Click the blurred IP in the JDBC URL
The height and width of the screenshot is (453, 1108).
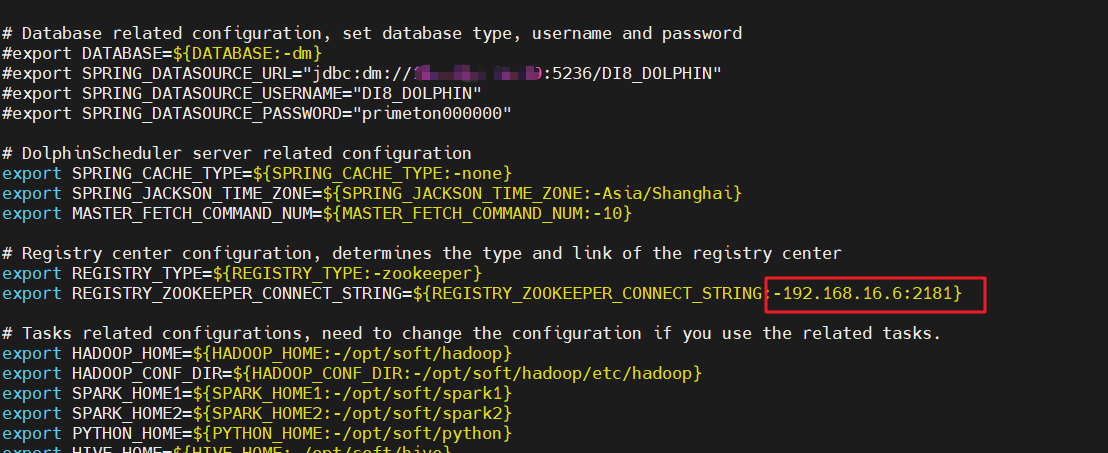476,74
